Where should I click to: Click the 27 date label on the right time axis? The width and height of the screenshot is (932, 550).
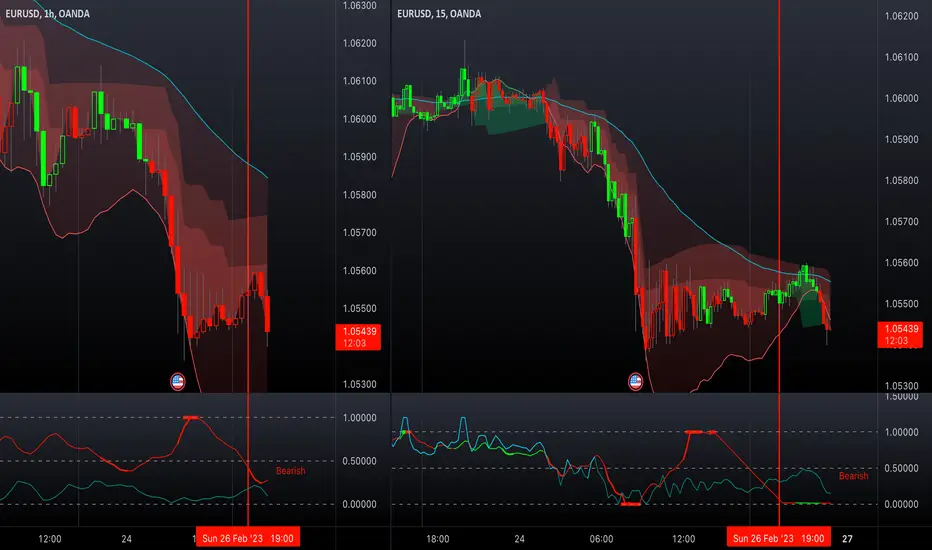coord(848,539)
